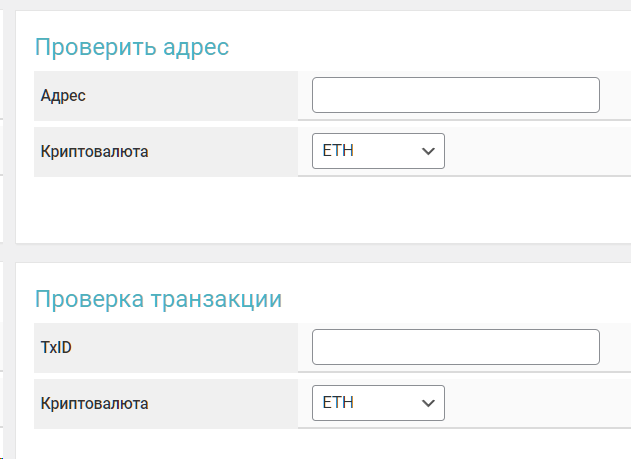The width and height of the screenshot is (631, 459).
Task: Click the Проверка транзакции heading
Action: click(x=158, y=298)
